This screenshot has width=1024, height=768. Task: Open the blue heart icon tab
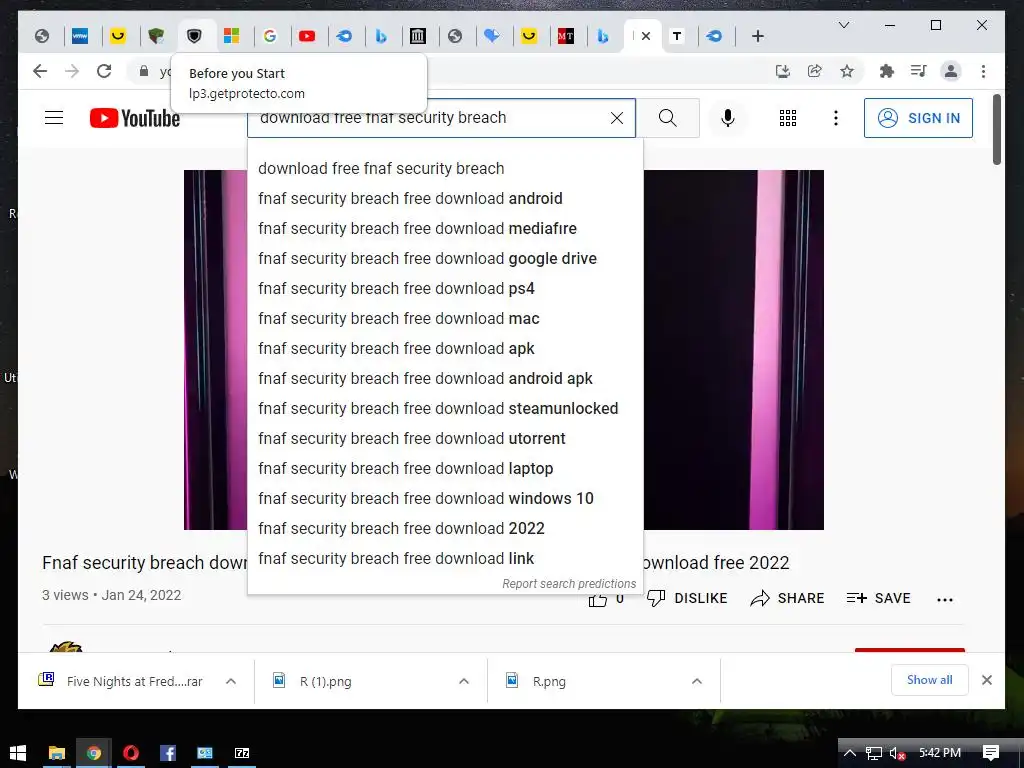click(x=492, y=36)
